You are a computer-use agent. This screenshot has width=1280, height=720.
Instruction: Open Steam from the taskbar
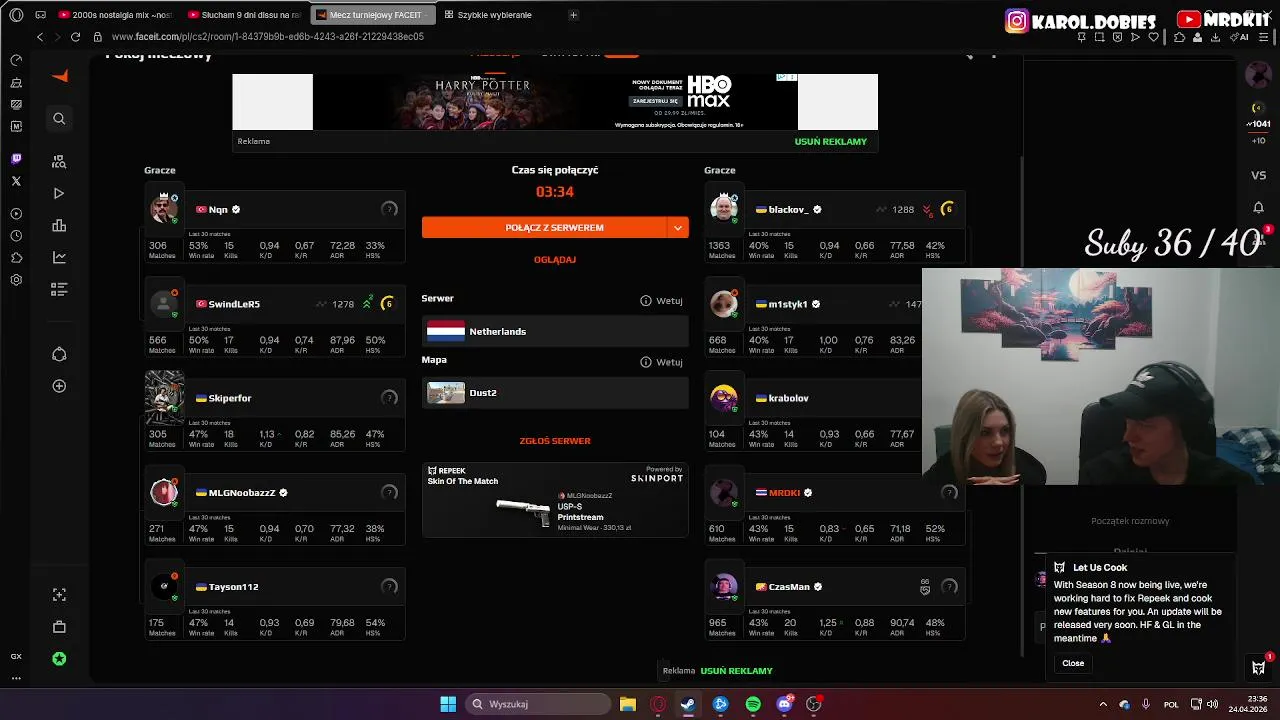point(688,704)
